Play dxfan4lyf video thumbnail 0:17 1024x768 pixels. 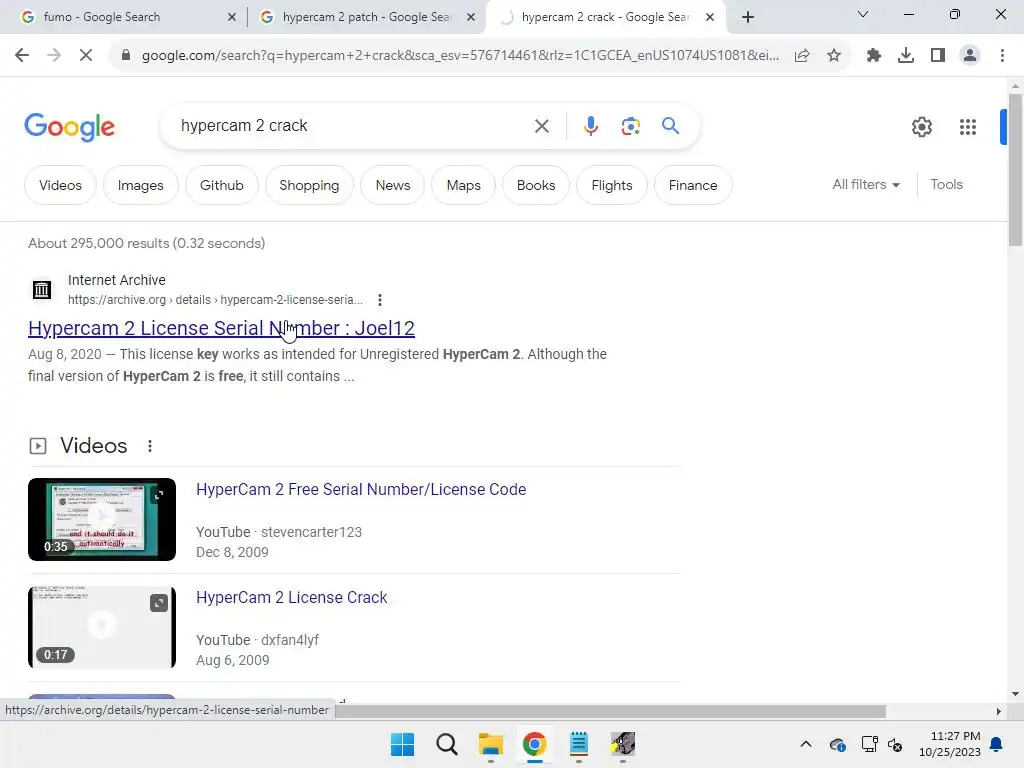[x=102, y=628]
